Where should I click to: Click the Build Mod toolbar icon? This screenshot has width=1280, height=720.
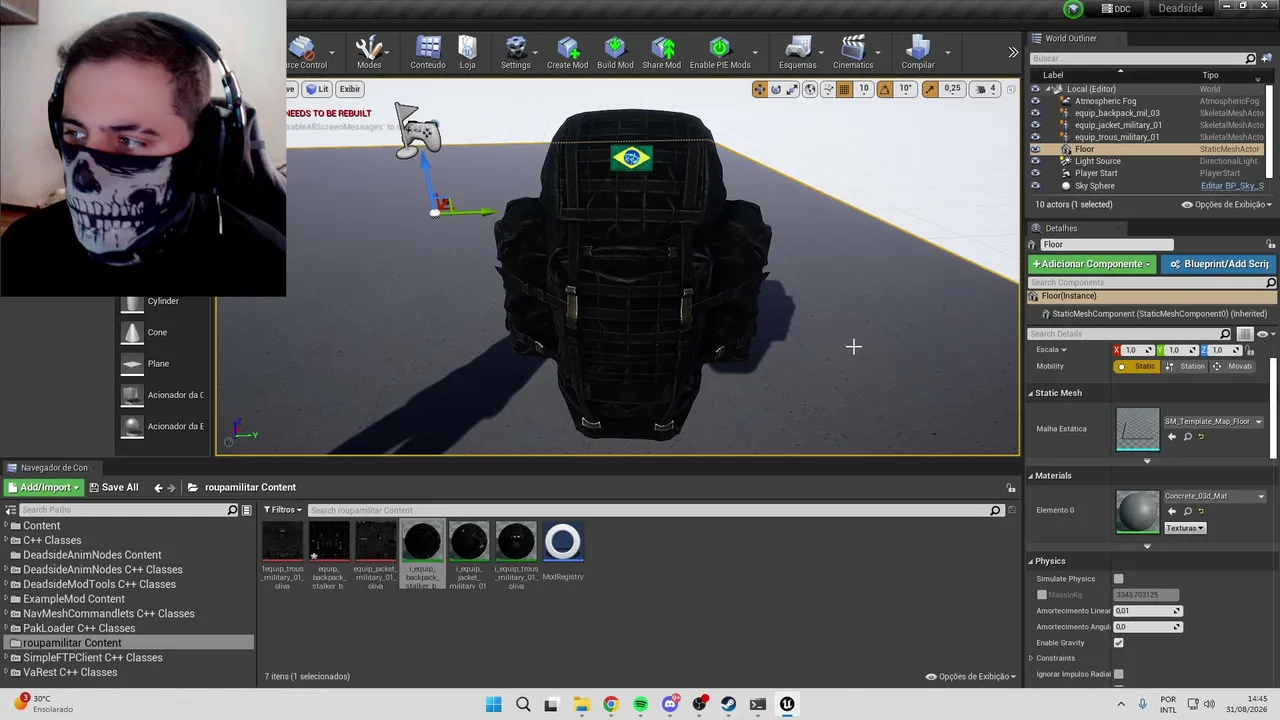tap(615, 52)
